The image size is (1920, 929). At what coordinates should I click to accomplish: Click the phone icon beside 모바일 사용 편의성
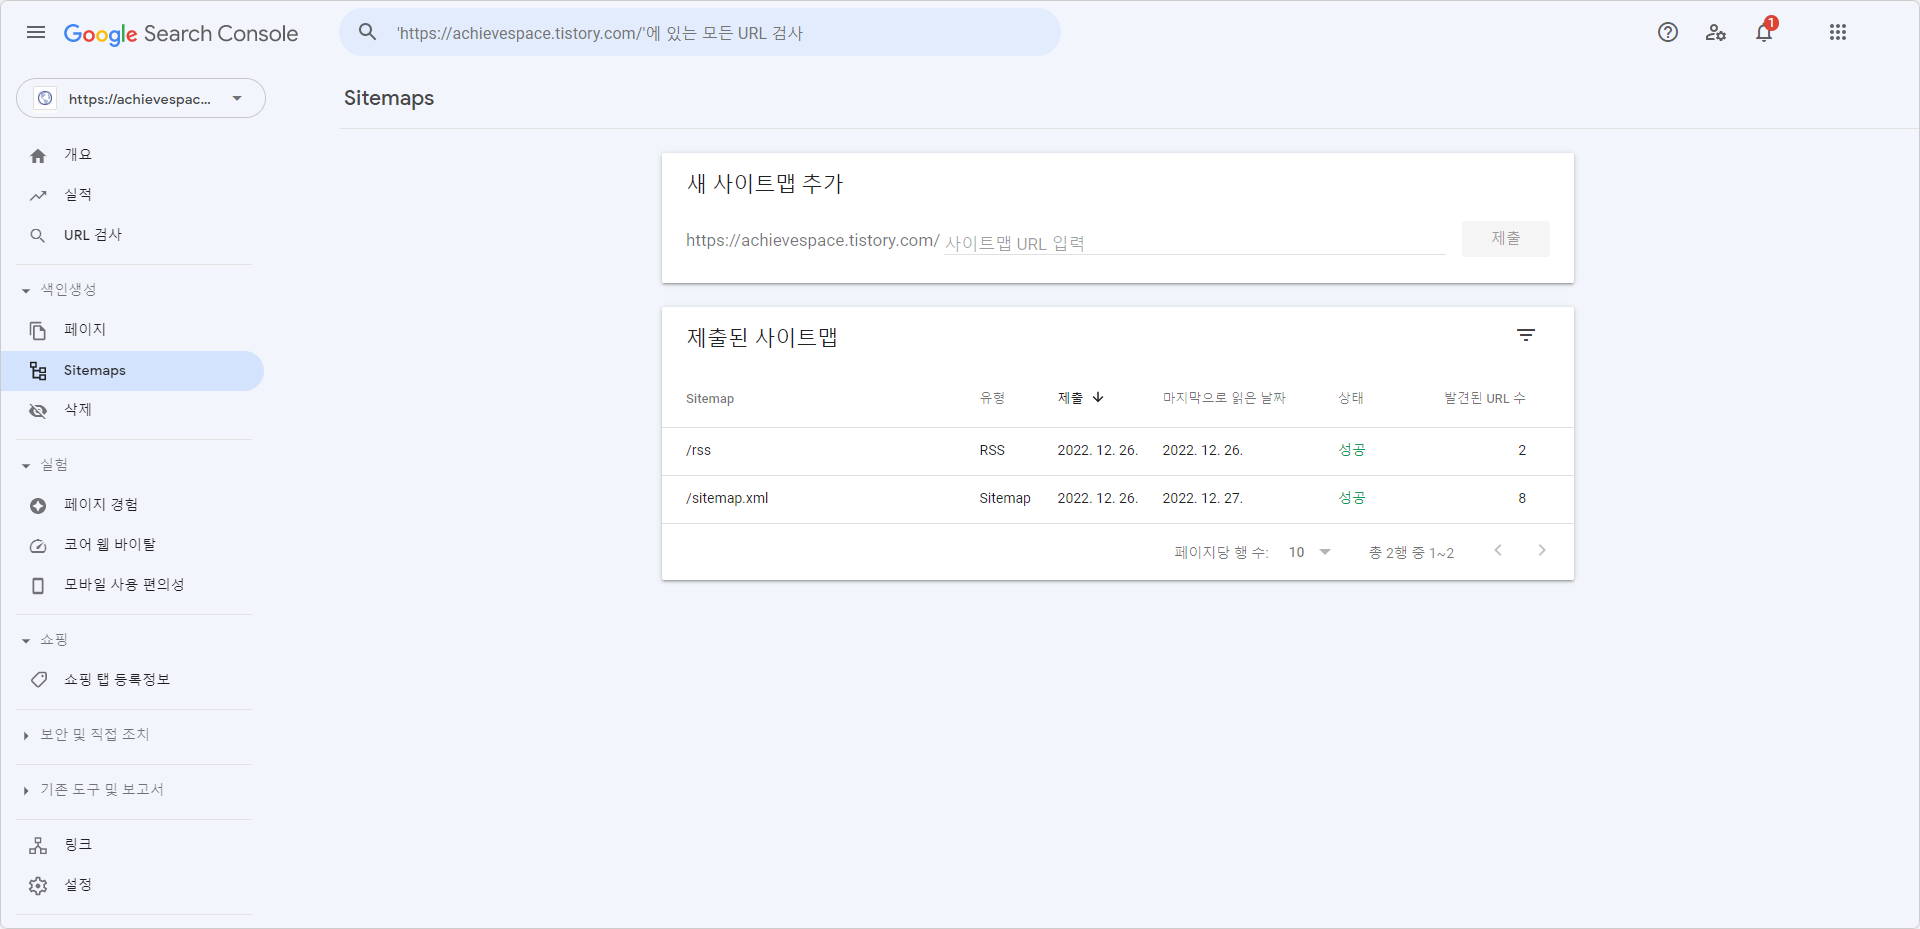tap(38, 585)
